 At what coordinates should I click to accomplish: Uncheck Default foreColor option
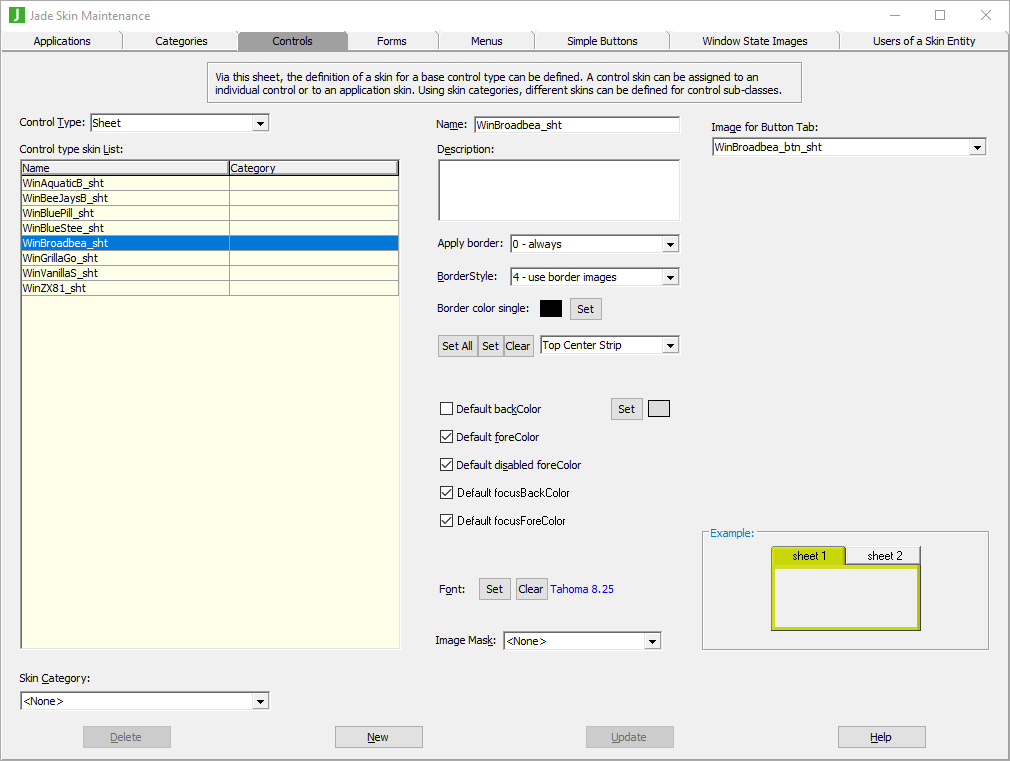click(x=446, y=437)
